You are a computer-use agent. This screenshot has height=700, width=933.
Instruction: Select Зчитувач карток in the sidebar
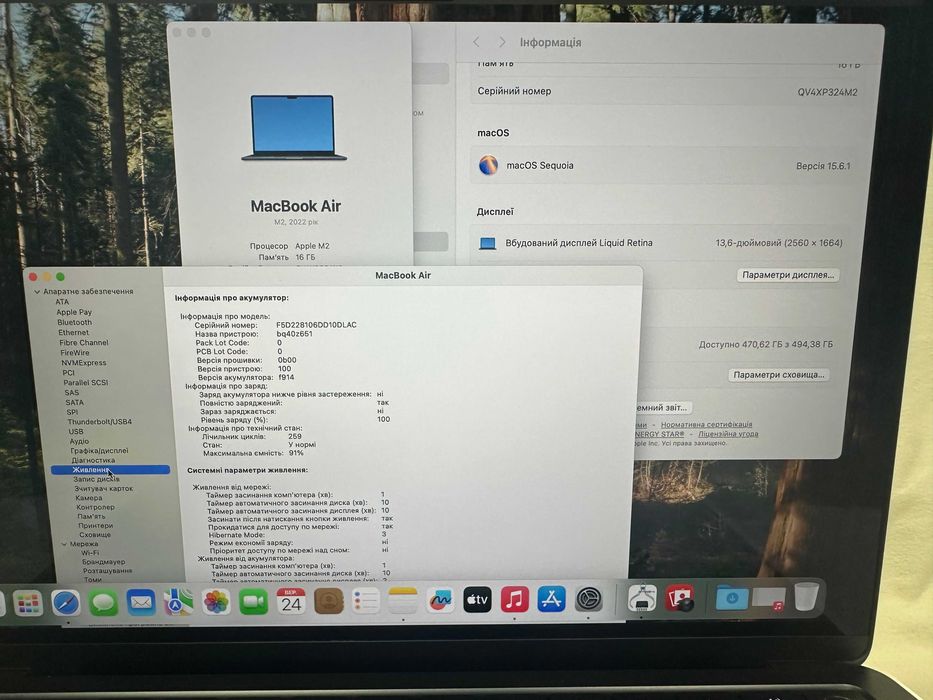coord(104,488)
